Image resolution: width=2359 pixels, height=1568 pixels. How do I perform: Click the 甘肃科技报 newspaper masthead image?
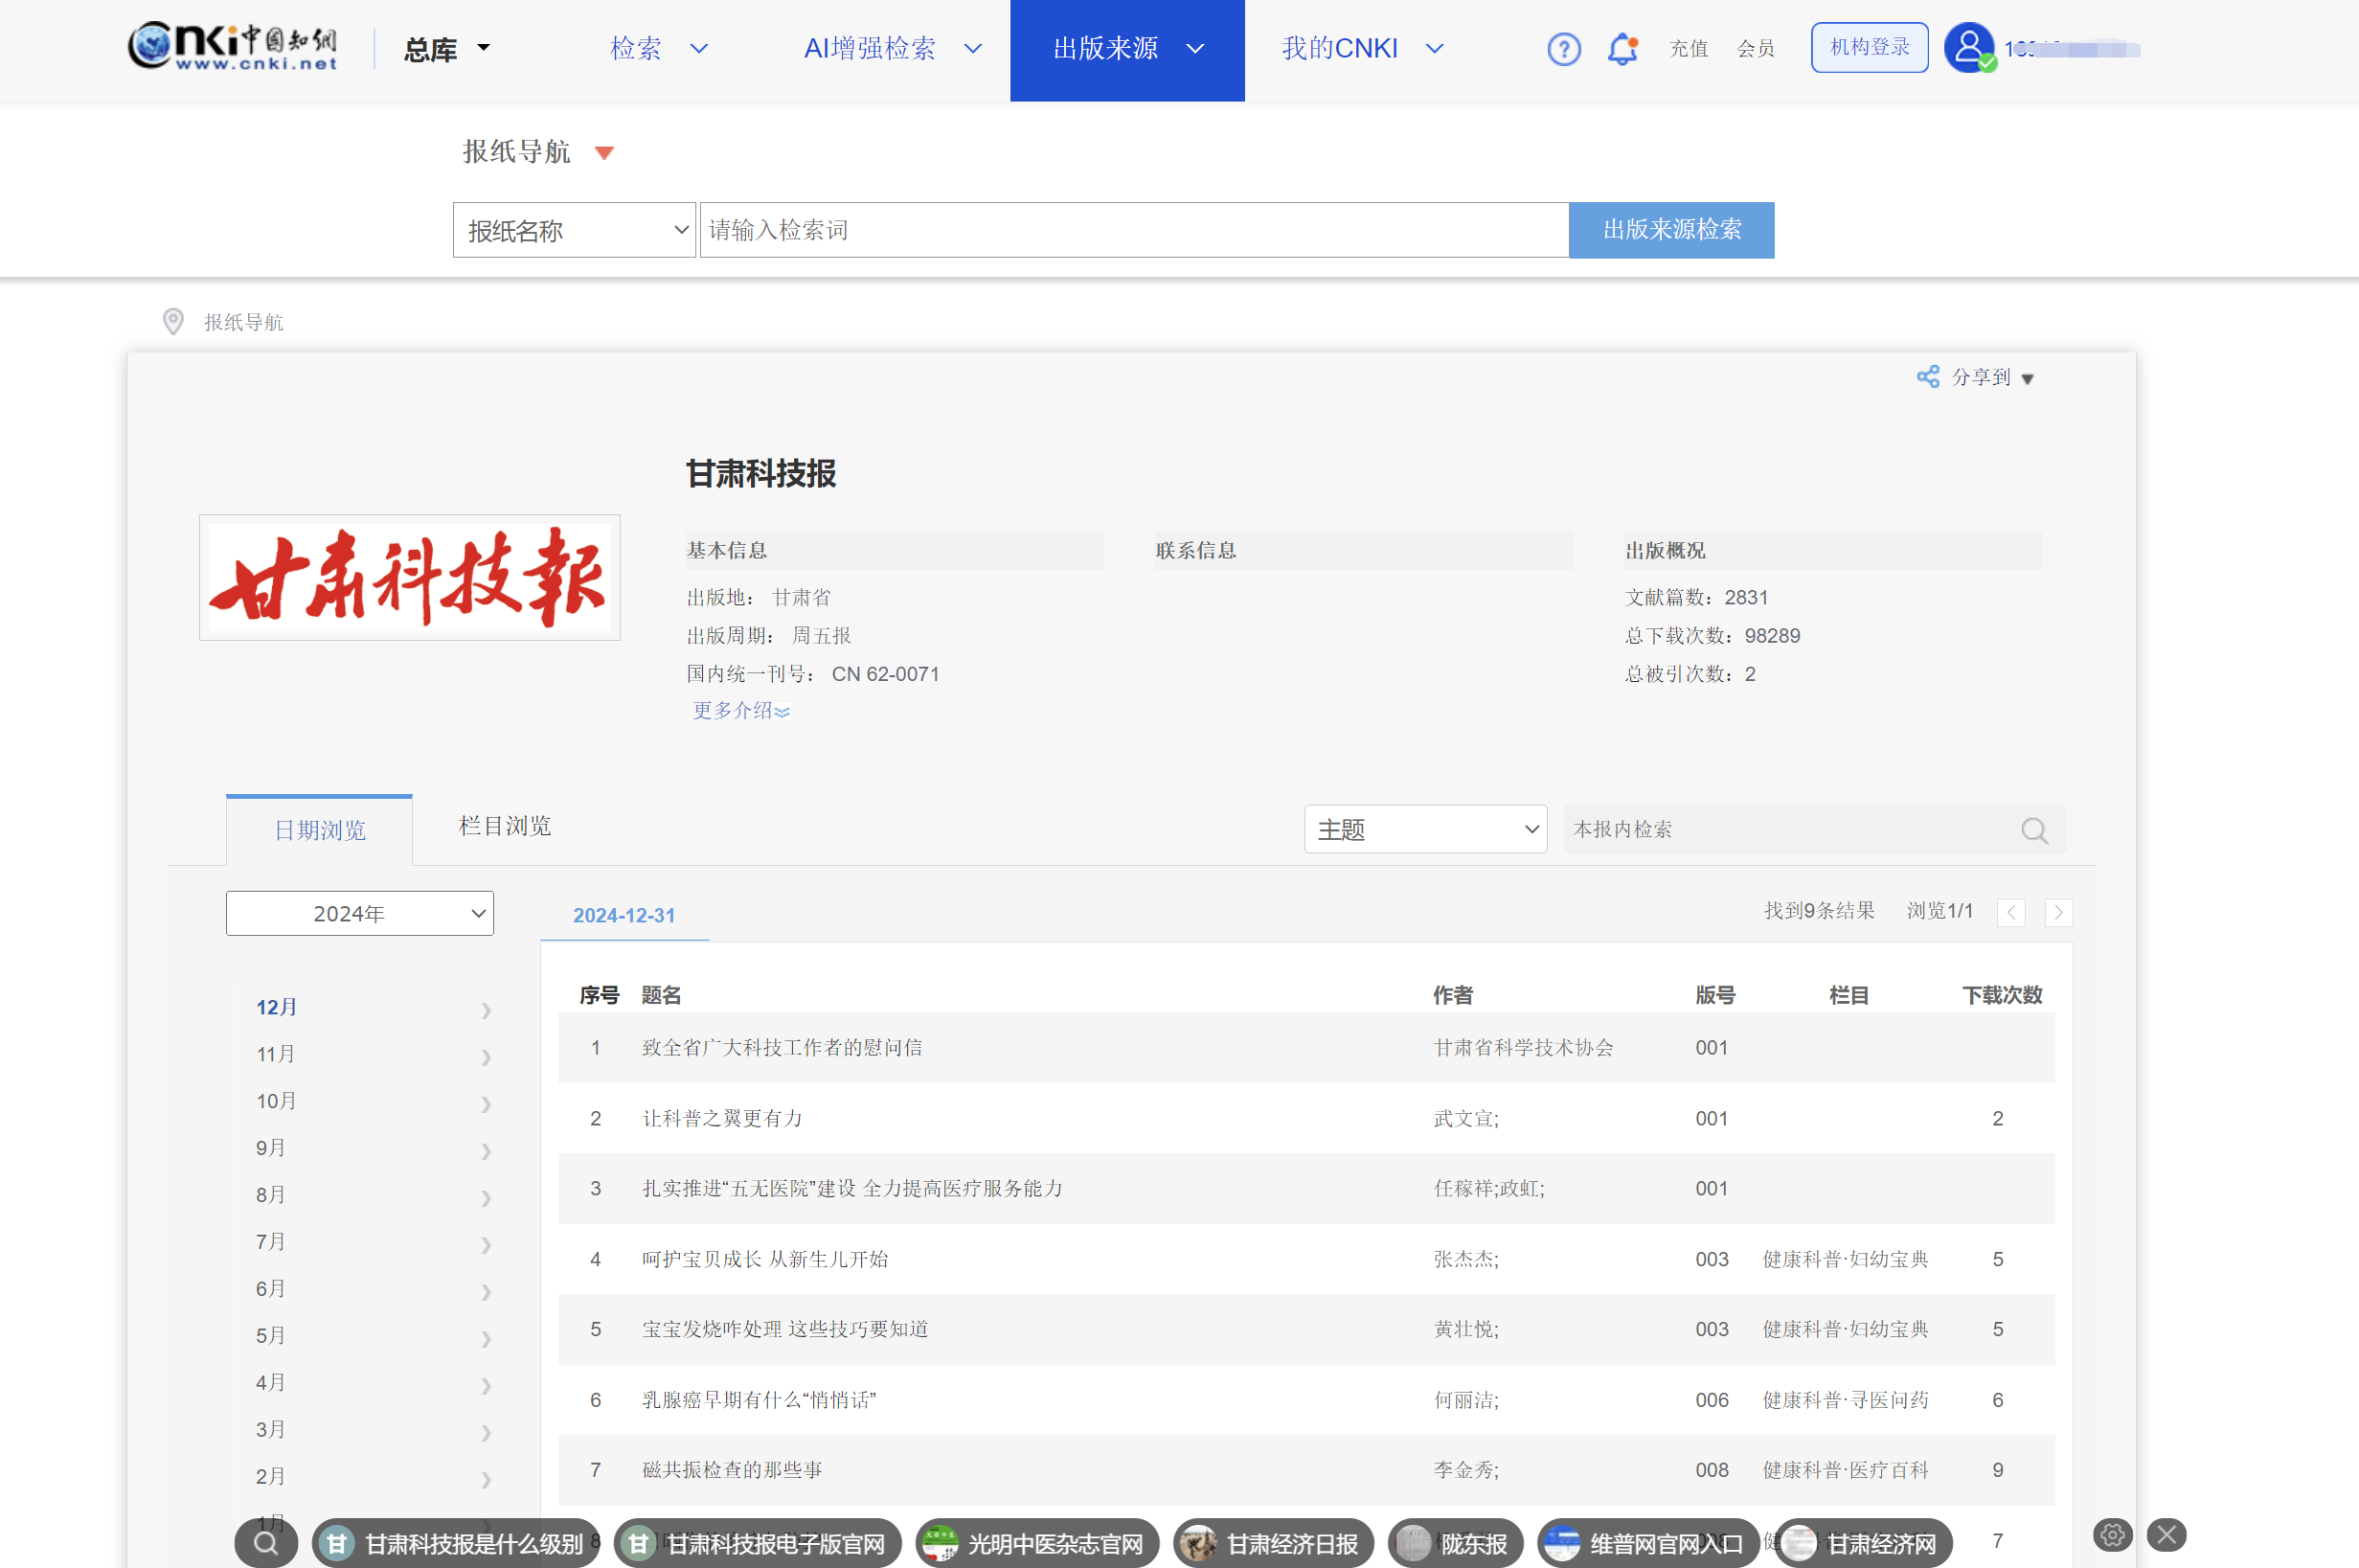pyautogui.click(x=410, y=577)
